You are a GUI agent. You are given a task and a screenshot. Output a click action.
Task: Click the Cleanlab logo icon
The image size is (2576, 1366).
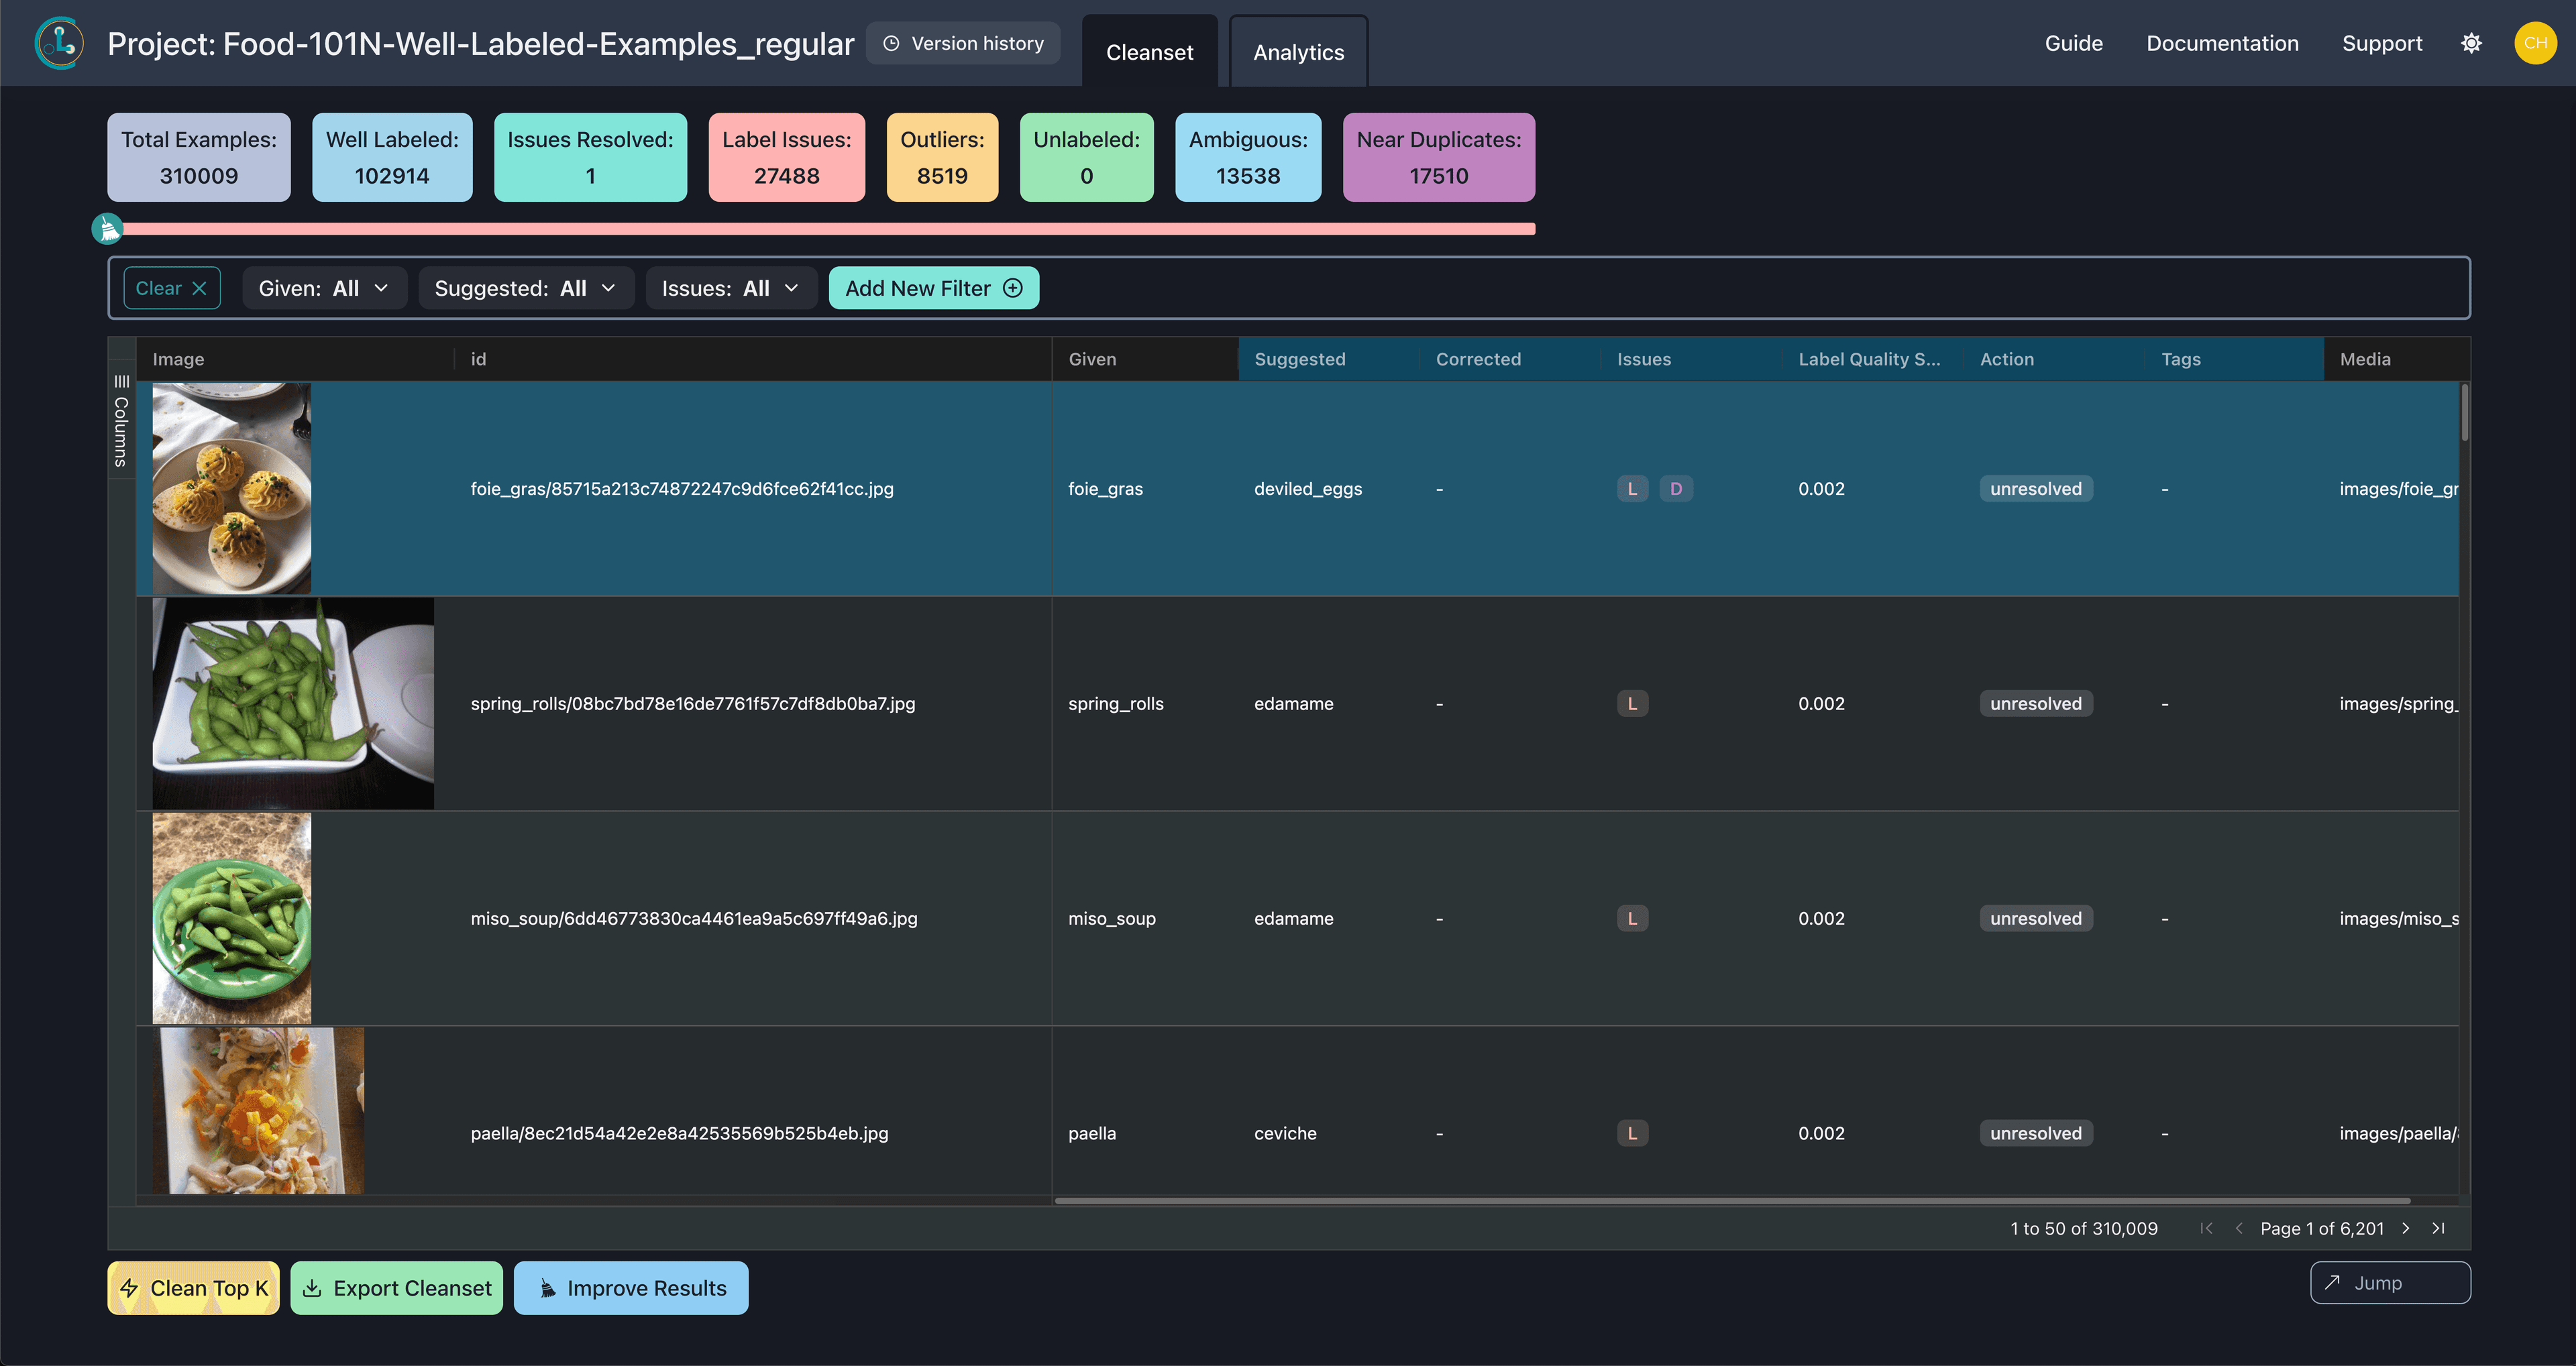(59, 43)
